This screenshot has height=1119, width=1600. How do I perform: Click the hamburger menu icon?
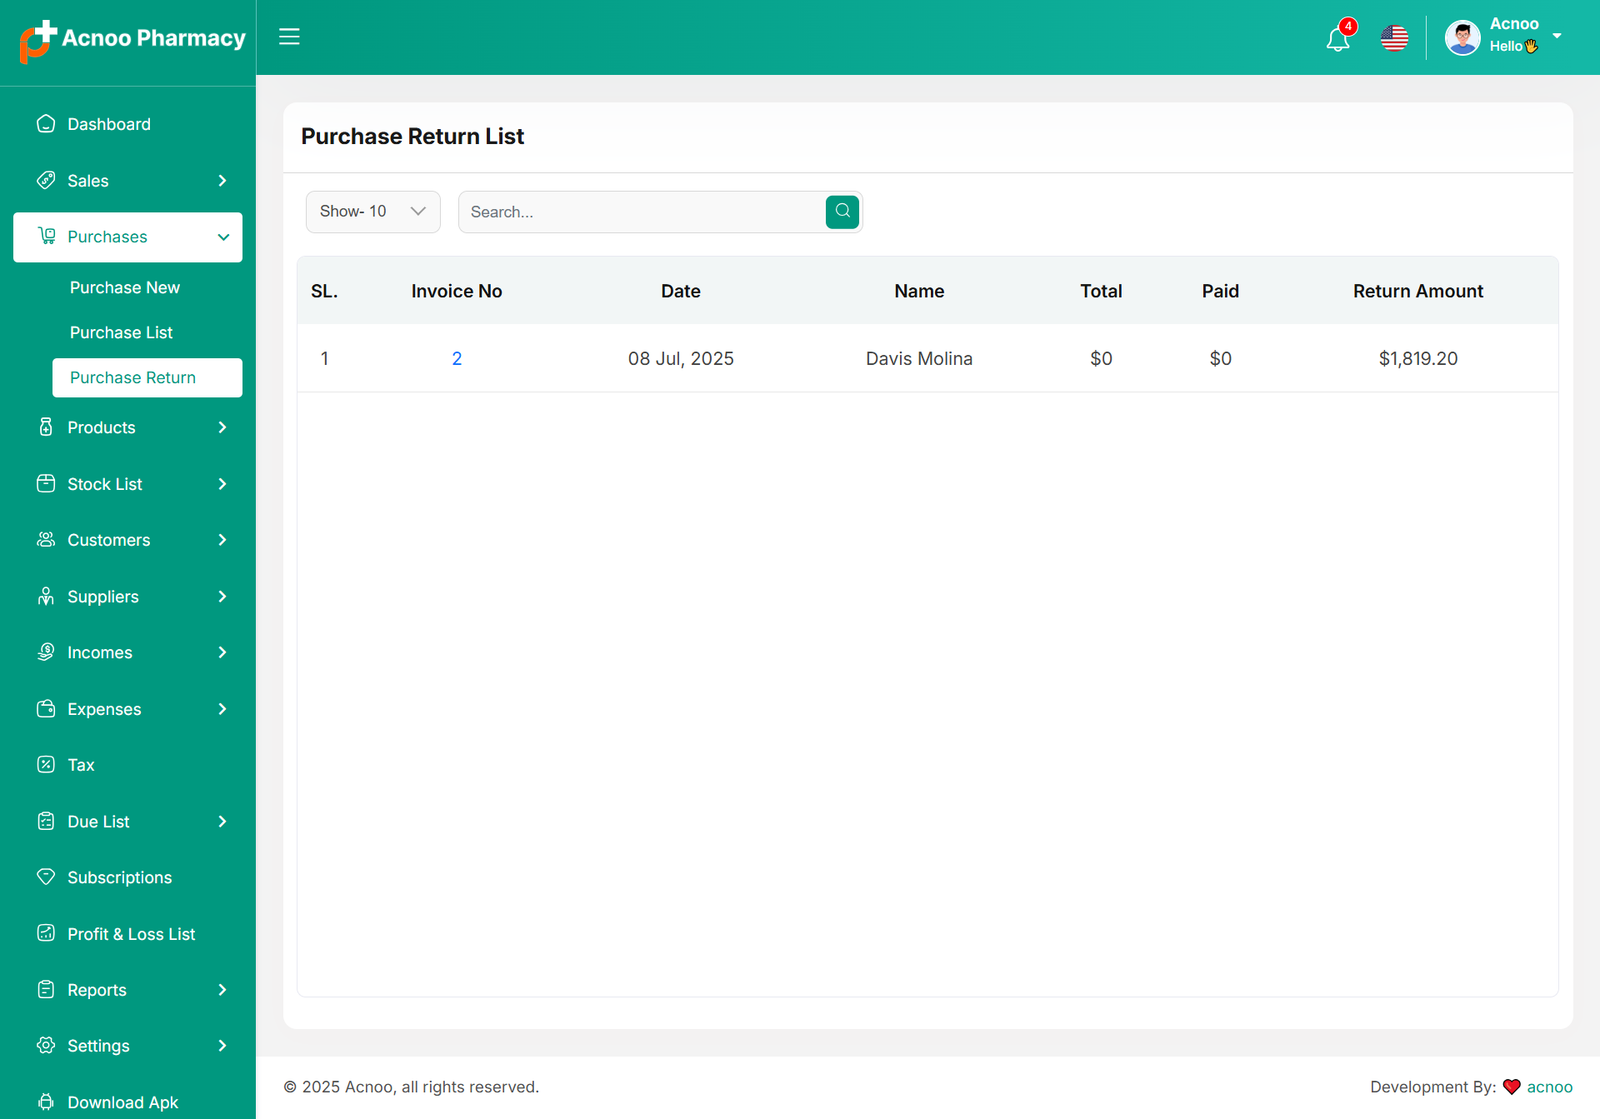[x=289, y=37]
